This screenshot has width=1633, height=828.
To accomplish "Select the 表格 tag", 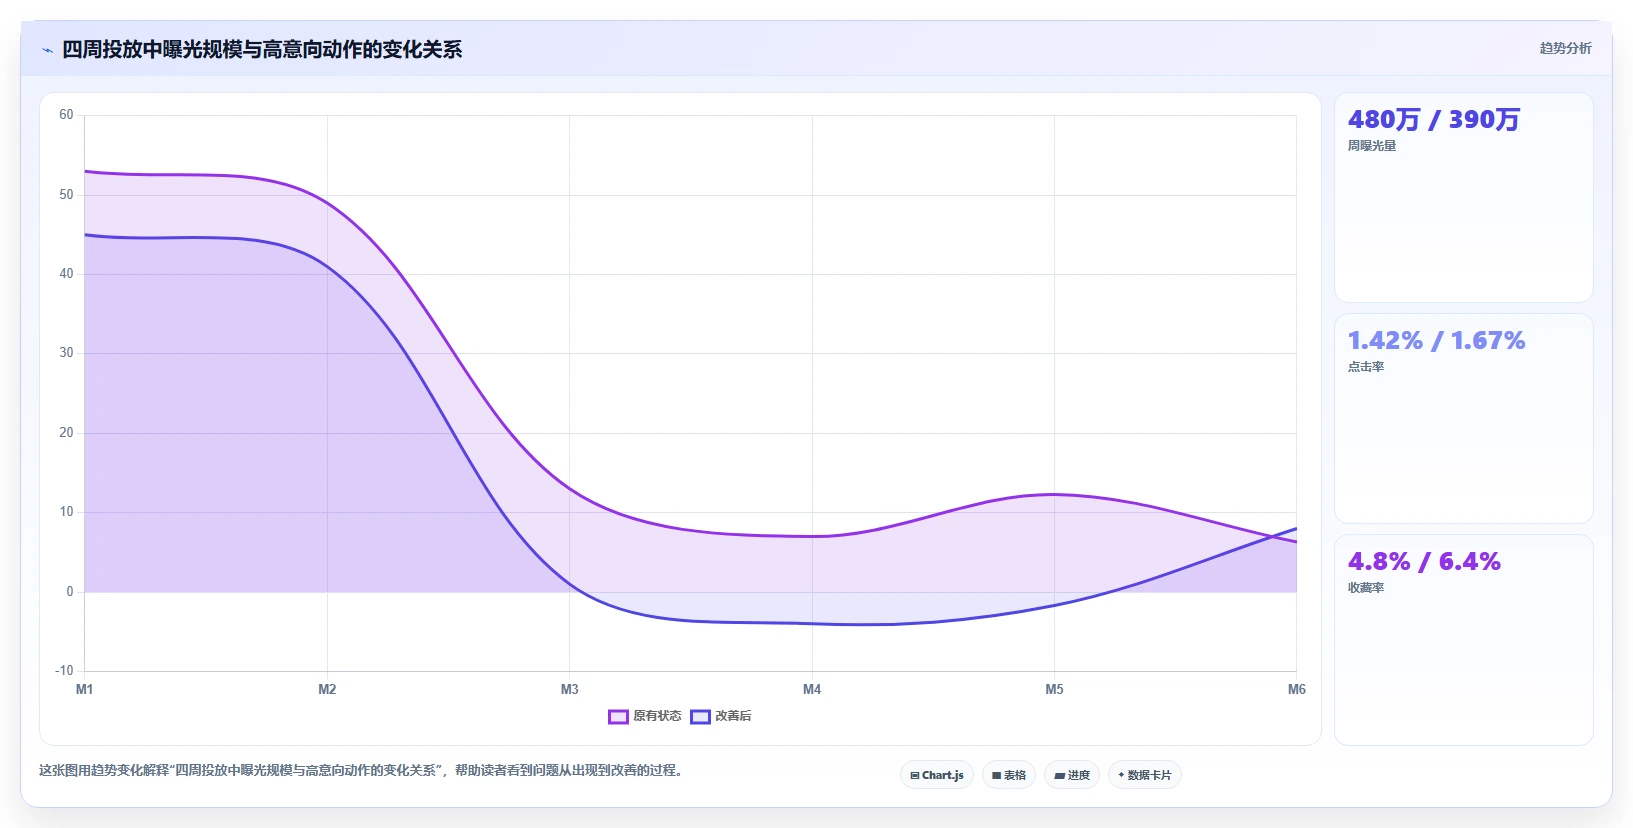I will (x=1009, y=775).
